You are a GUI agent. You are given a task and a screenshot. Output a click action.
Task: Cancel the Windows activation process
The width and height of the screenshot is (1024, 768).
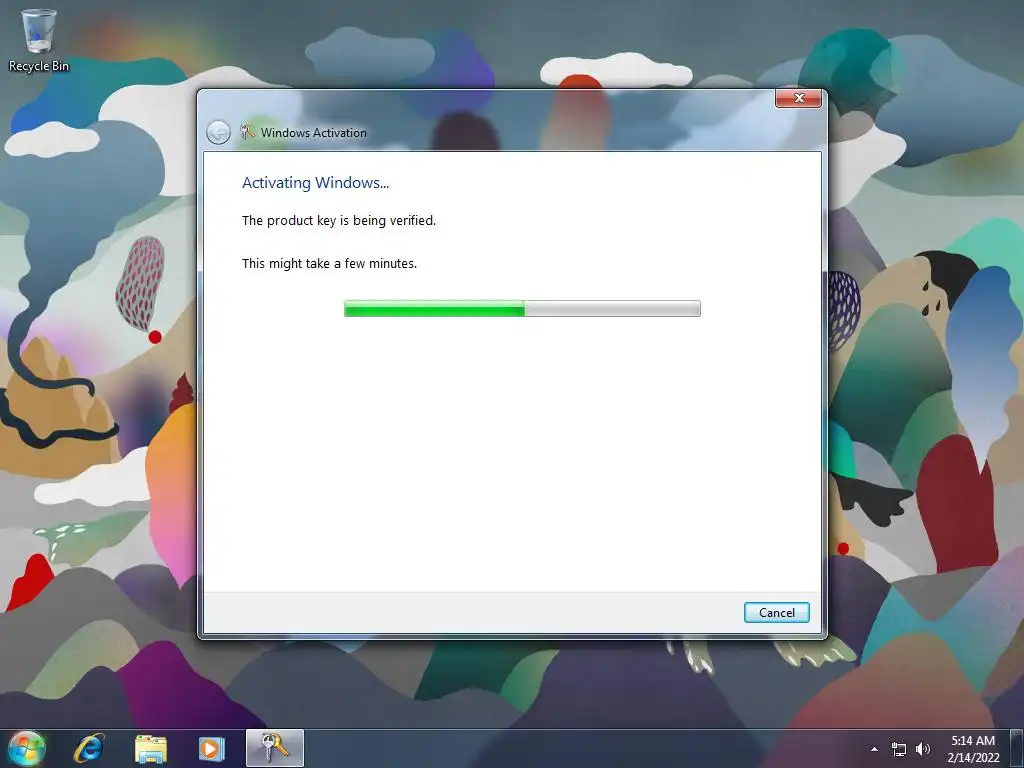click(776, 613)
